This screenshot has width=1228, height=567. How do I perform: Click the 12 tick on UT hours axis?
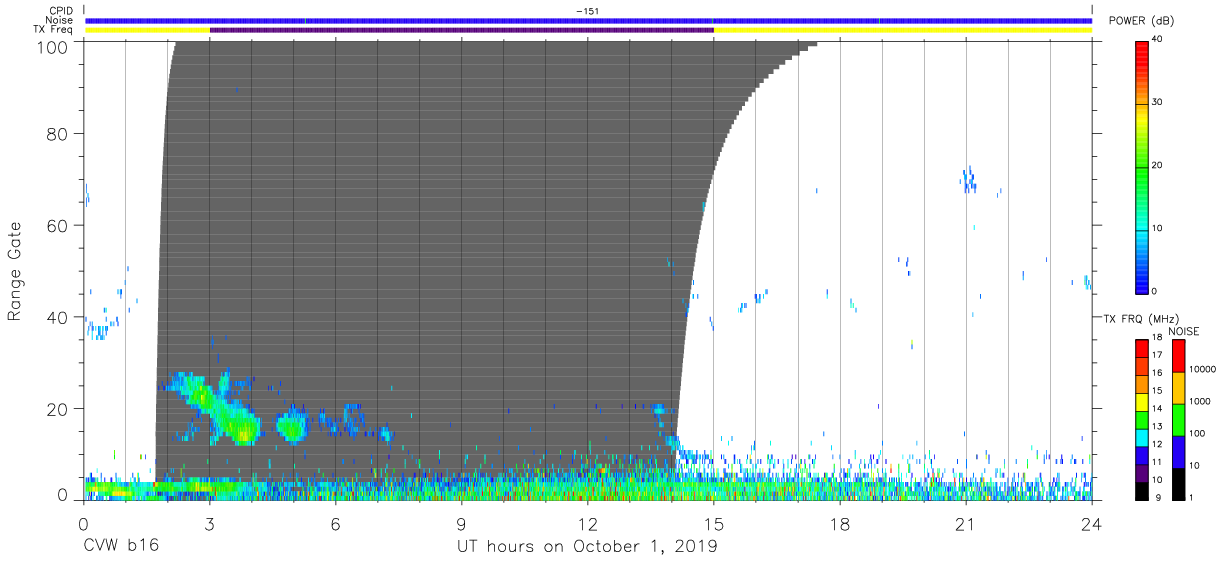coord(587,524)
